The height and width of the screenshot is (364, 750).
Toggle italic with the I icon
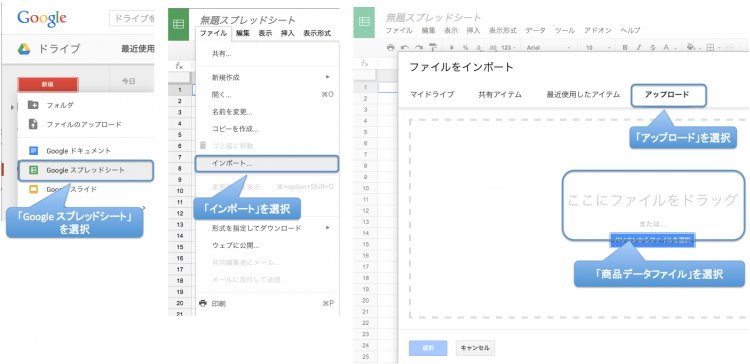tap(639, 48)
